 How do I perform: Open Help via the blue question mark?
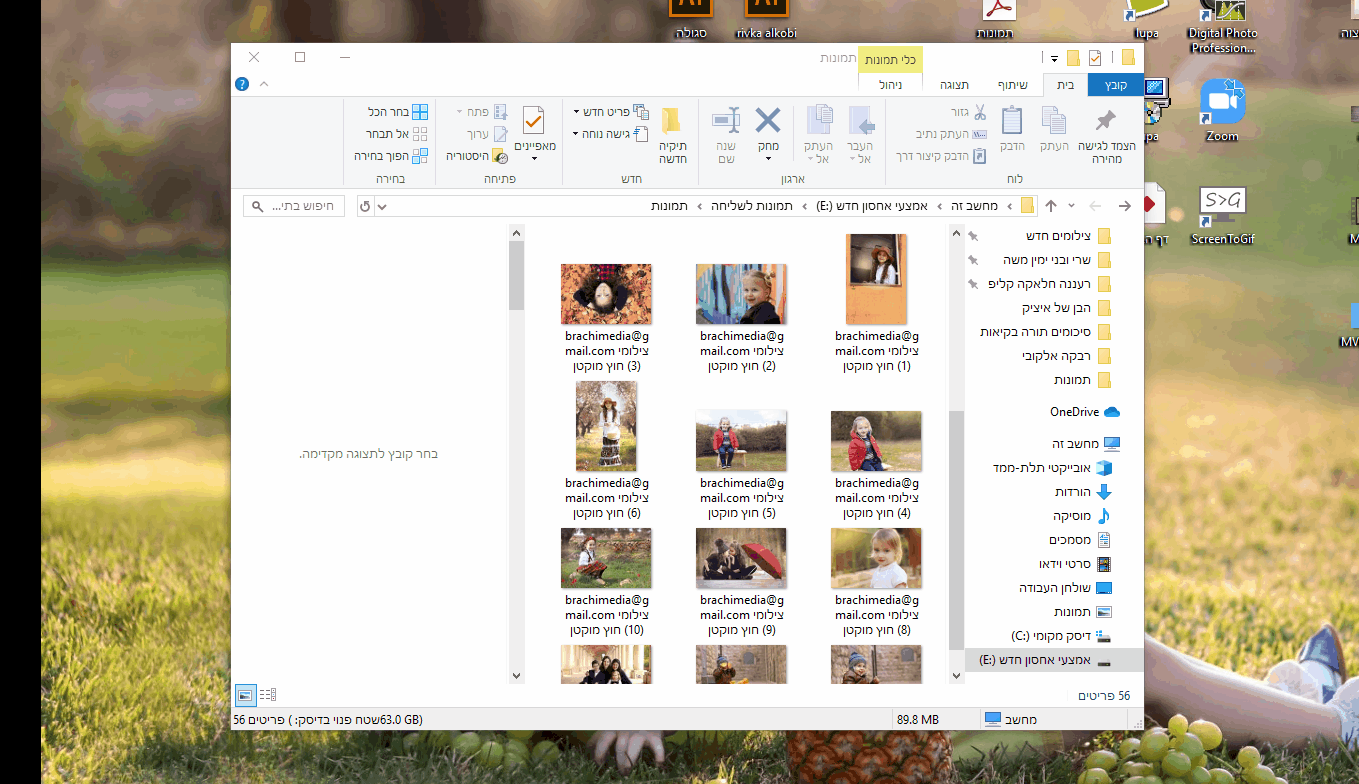coord(242,84)
